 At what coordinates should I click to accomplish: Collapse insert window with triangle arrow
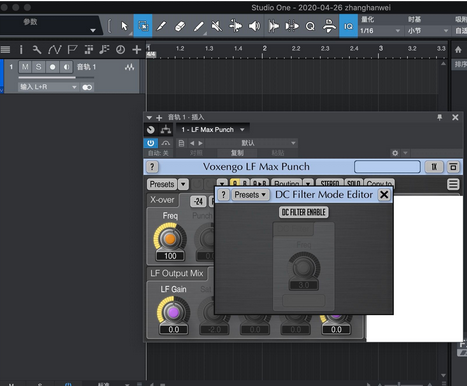pos(149,117)
